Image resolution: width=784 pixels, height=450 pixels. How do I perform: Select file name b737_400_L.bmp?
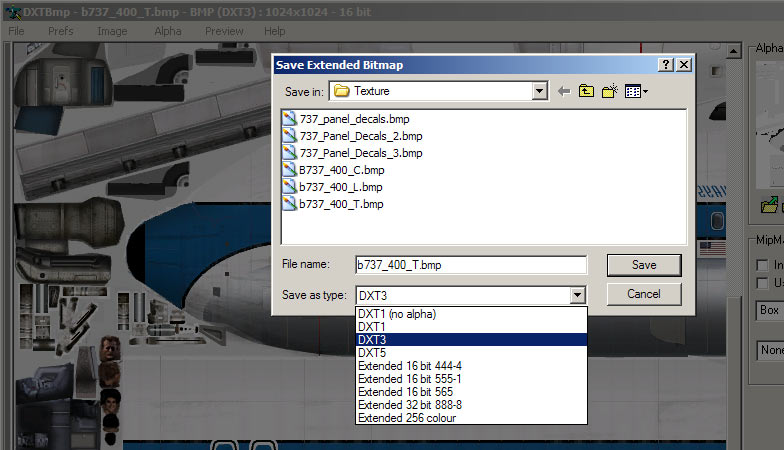340,187
